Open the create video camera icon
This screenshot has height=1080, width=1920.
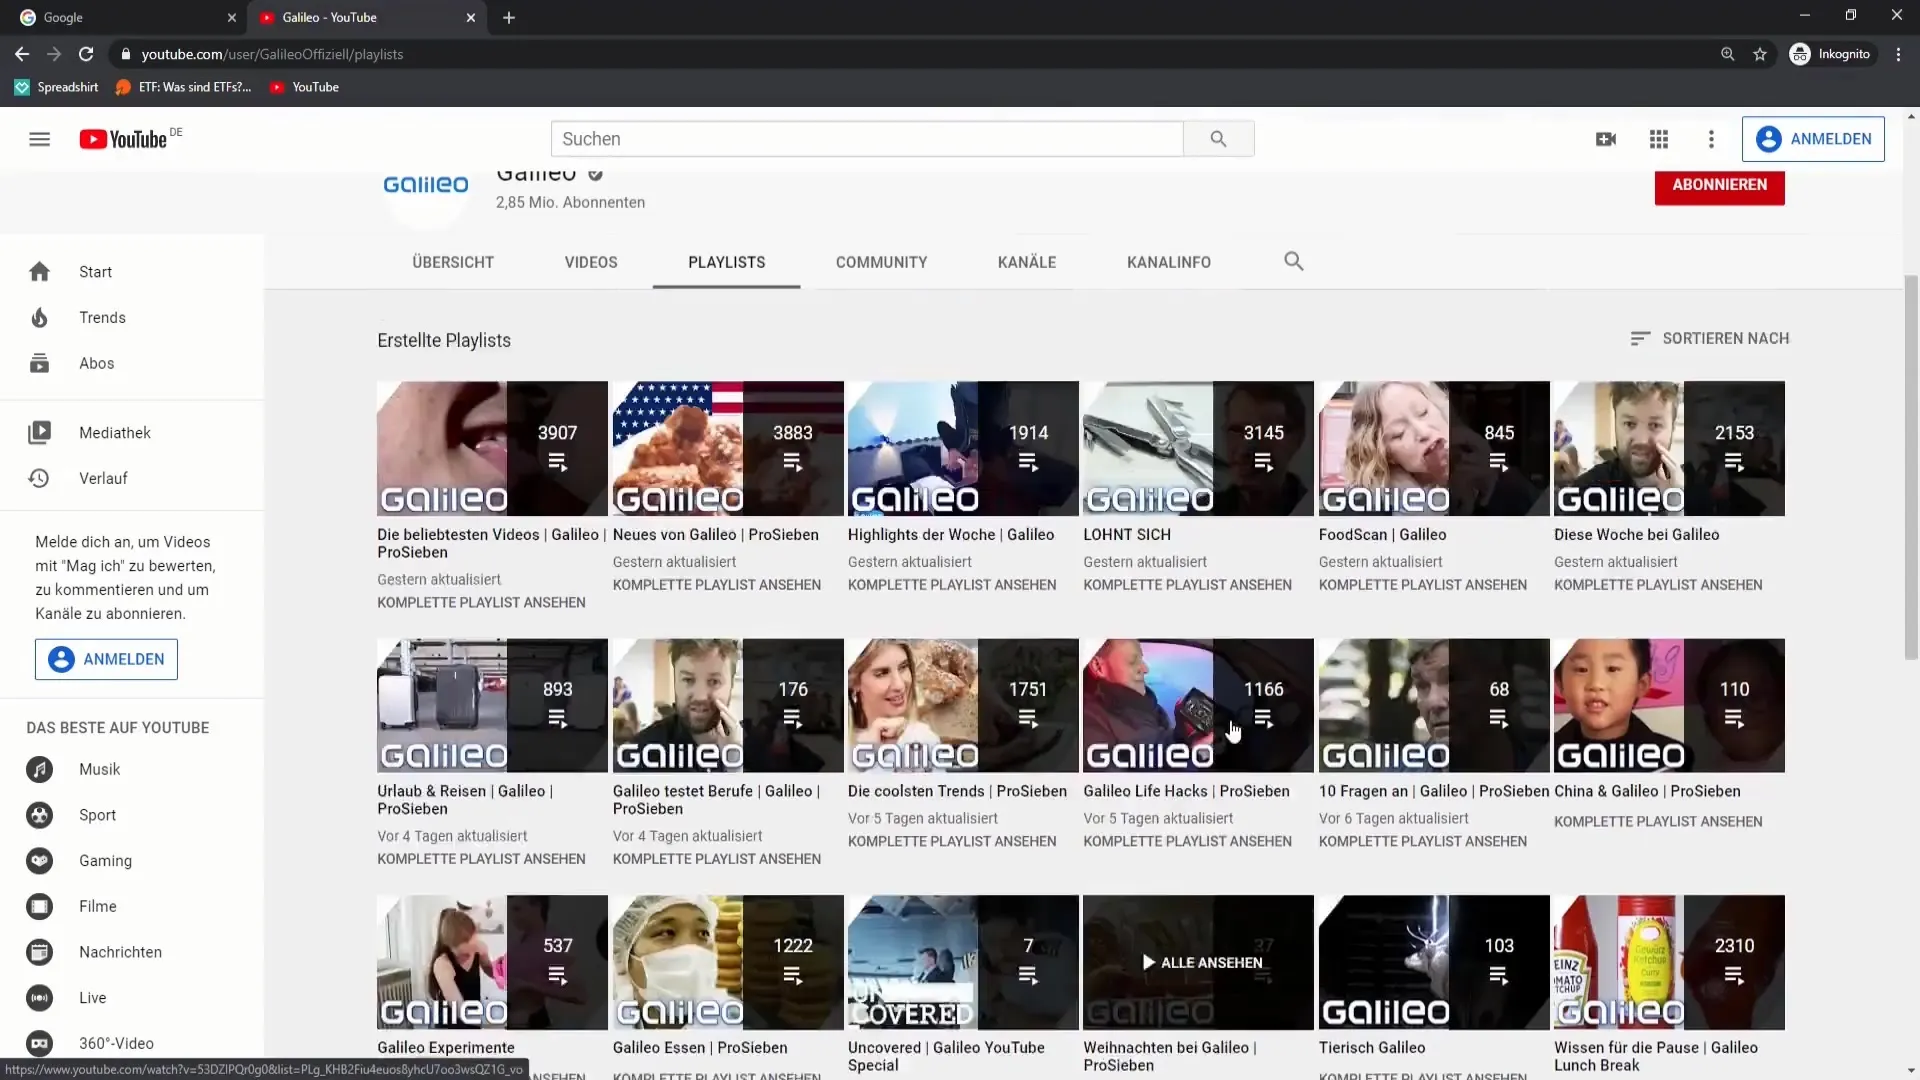tap(1606, 139)
